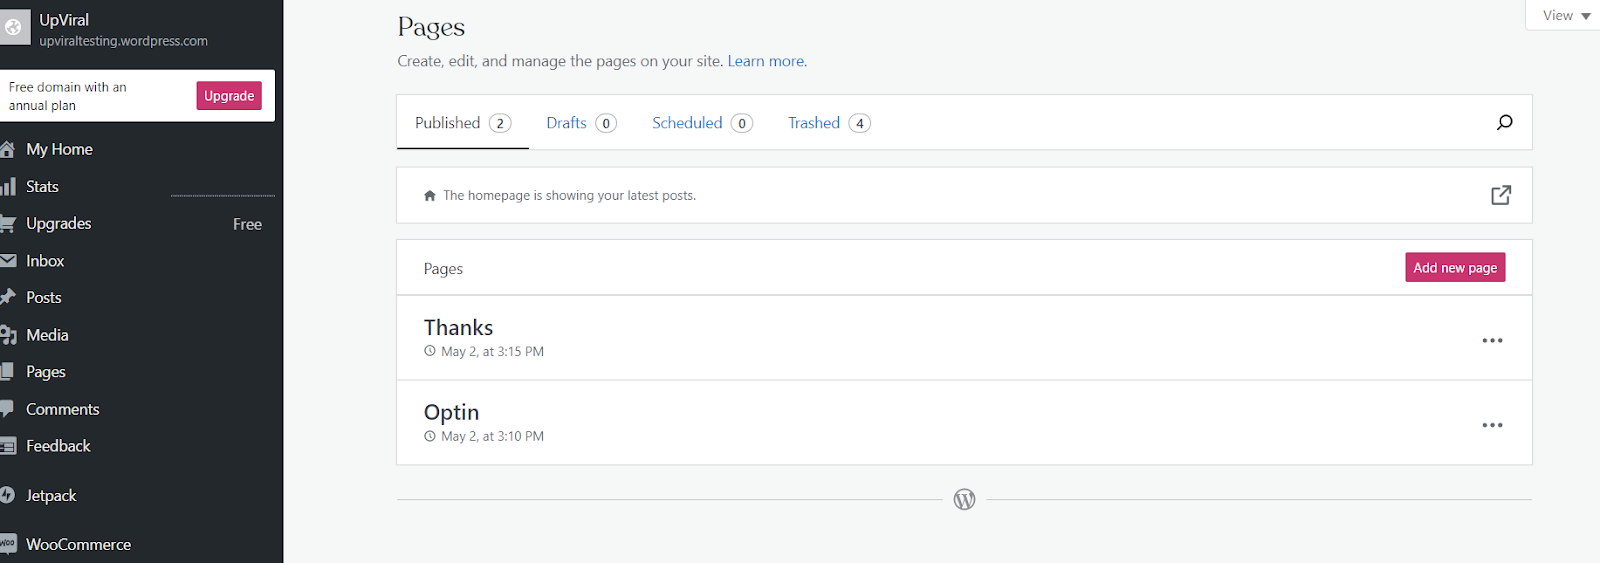
Task: Open Comments in sidebar
Action: [x=62, y=409]
